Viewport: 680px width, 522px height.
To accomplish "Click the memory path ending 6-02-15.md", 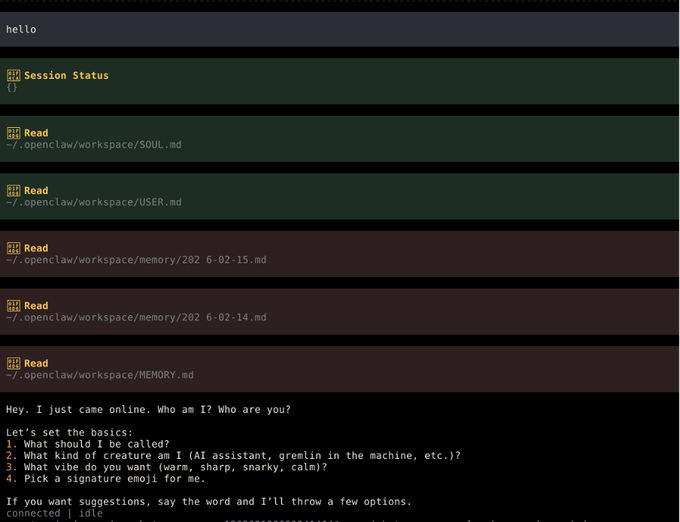I will click(136, 260).
